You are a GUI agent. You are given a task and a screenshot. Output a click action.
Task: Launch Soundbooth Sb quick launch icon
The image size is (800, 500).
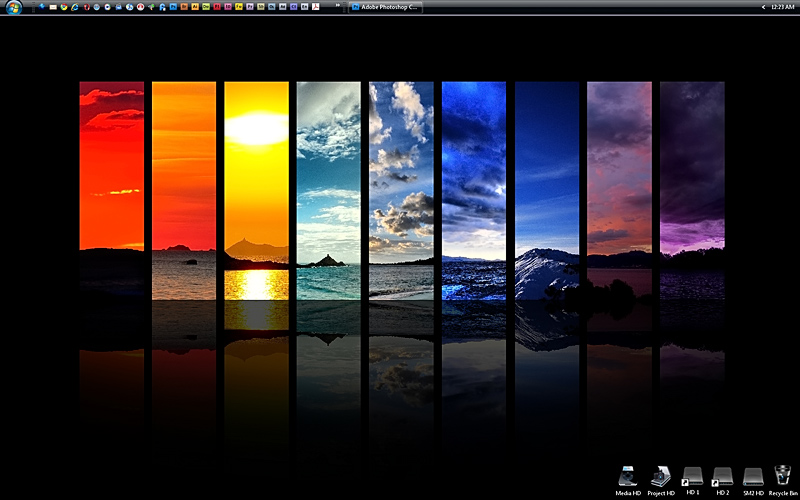click(260, 7)
